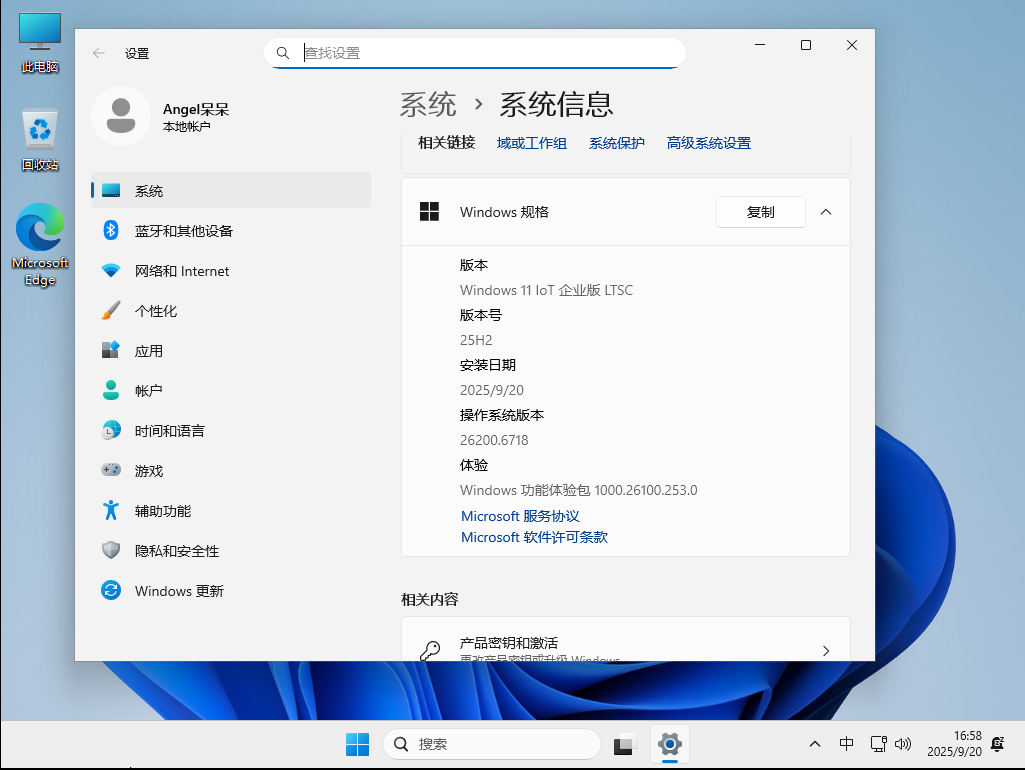Click the 查找设置 search field
Viewport: 1025px width, 770px height.
click(475, 52)
